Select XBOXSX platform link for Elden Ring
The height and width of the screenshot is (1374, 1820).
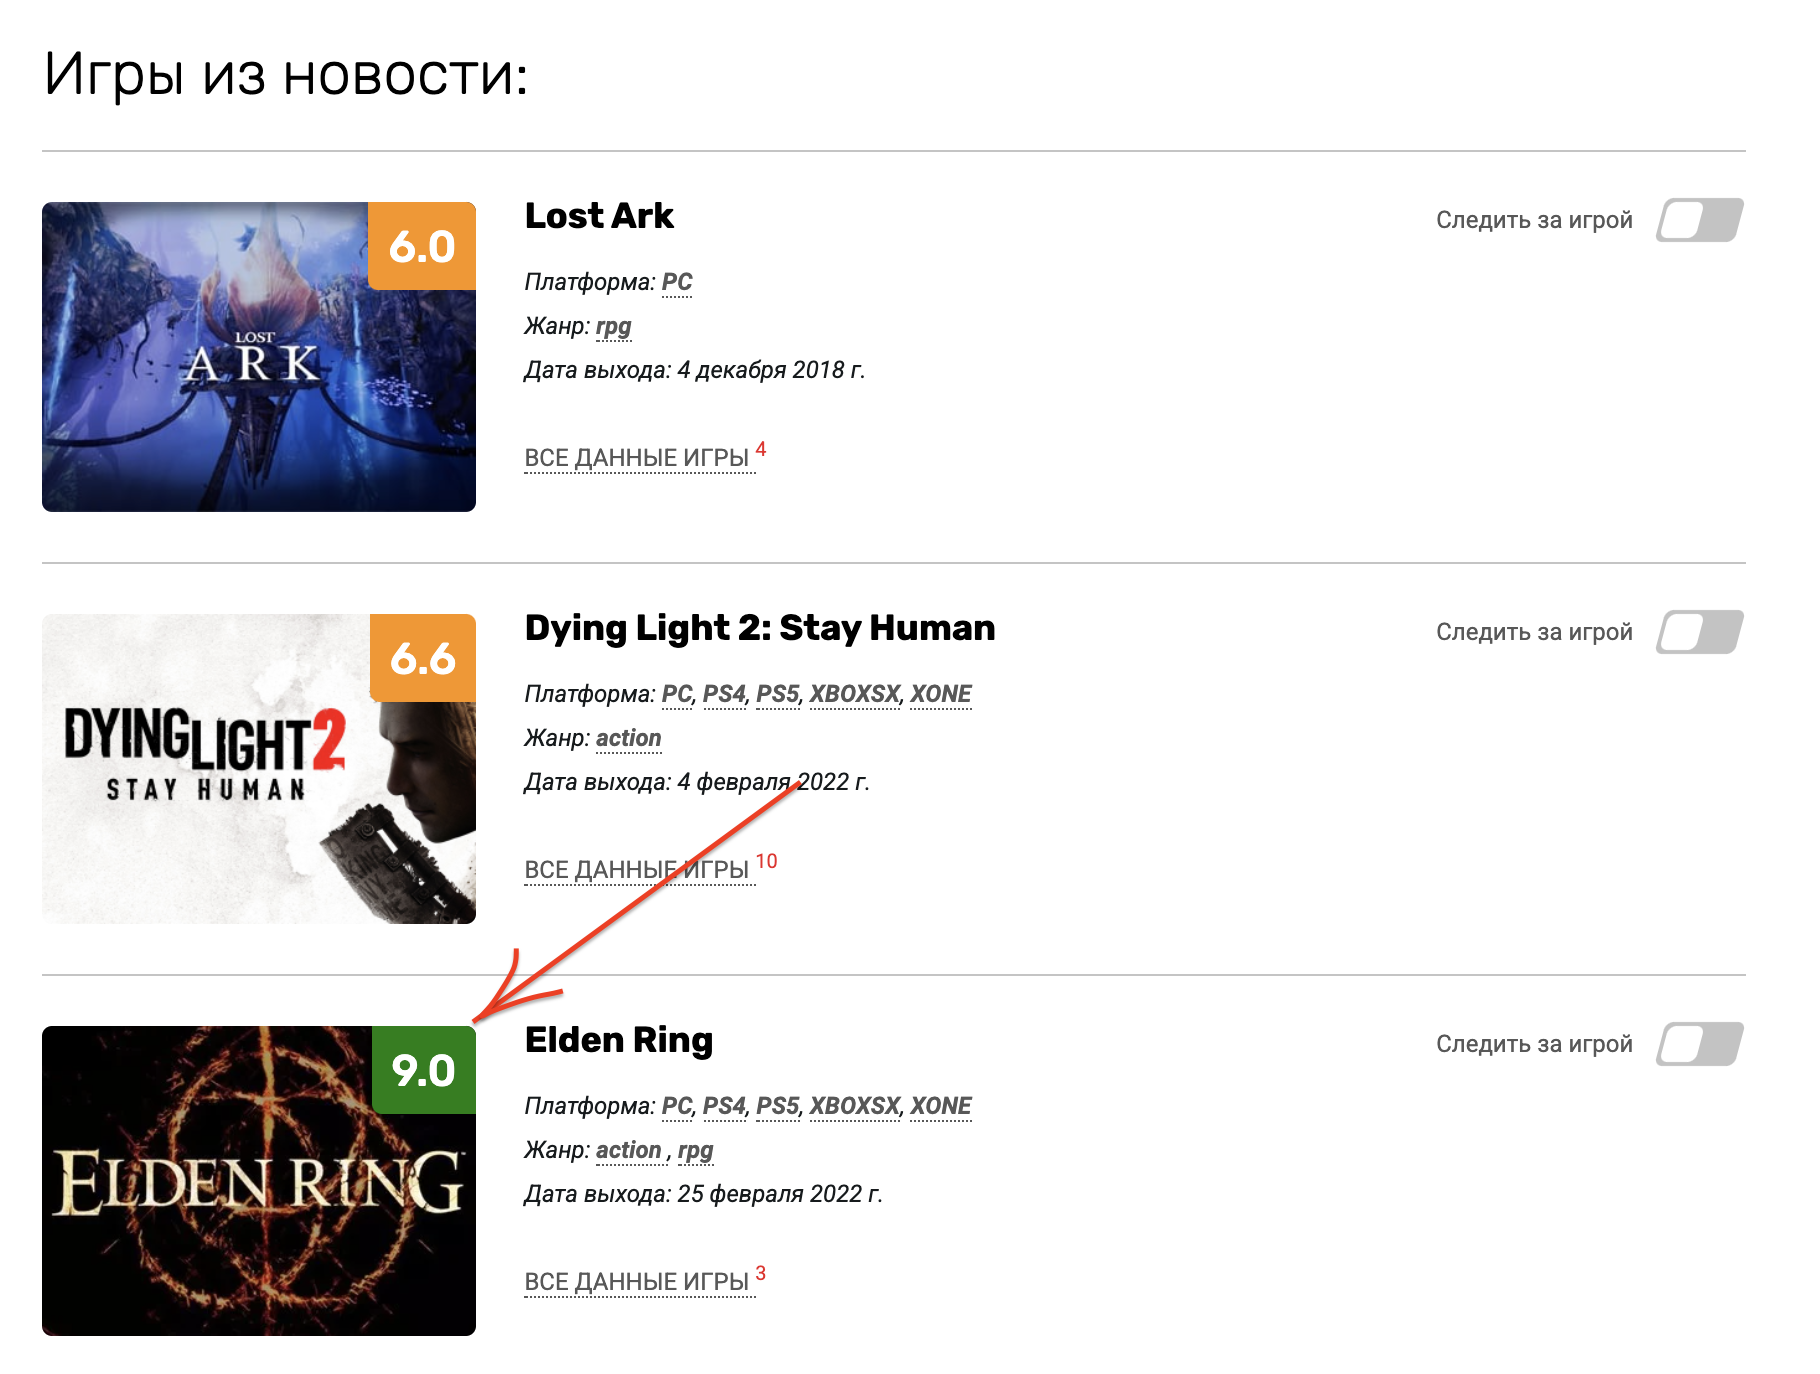point(855,1106)
